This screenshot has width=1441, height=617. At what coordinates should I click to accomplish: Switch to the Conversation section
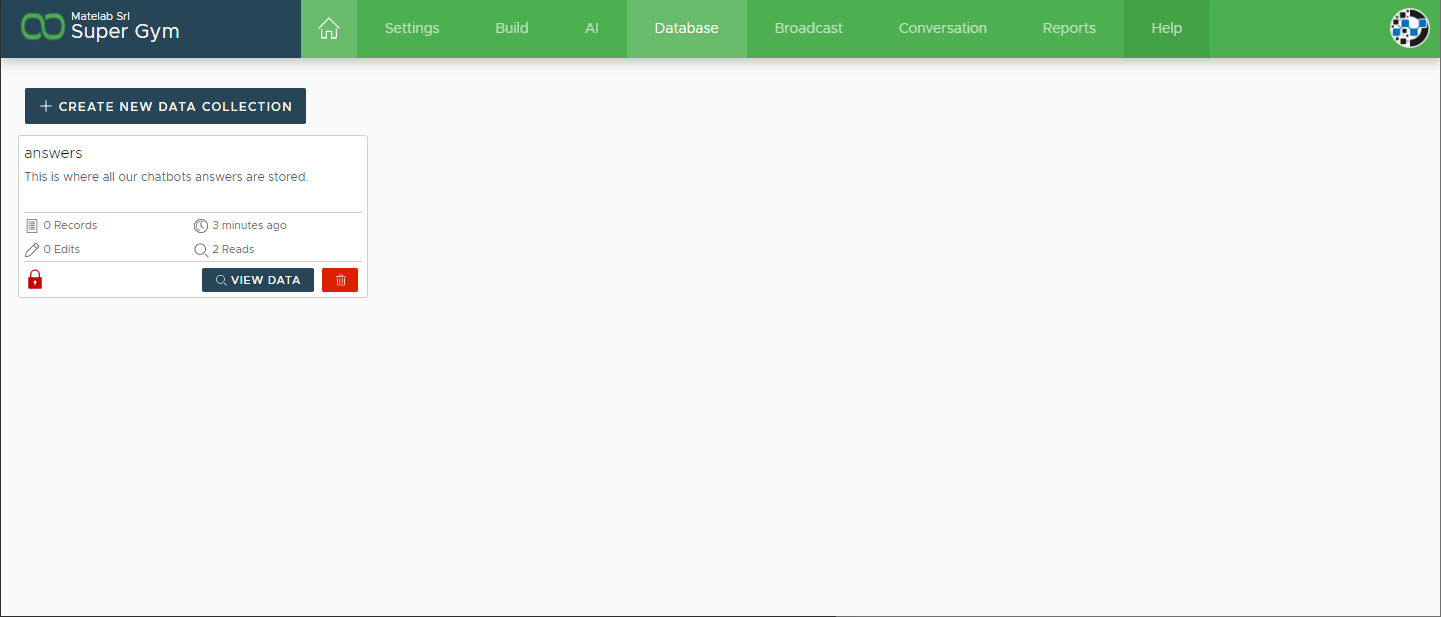(942, 29)
